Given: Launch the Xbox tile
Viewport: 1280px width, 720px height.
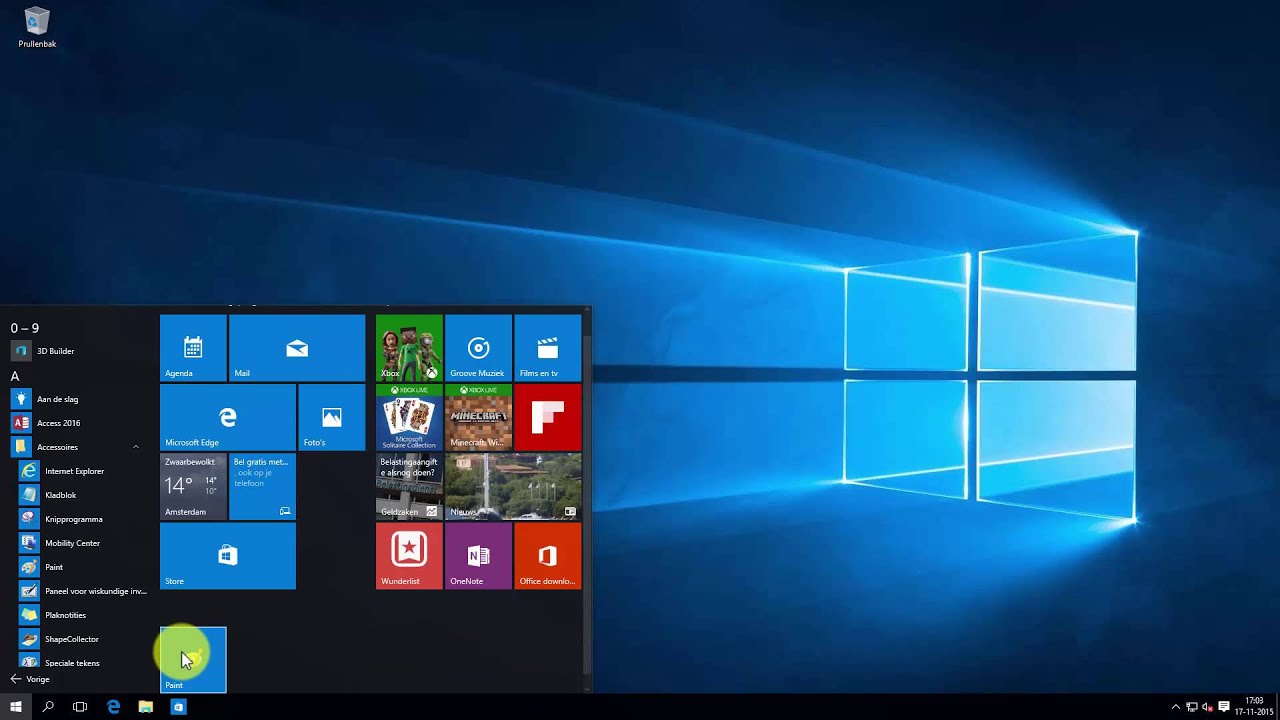Looking at the screenshot, I should click(x=409, y=348).
